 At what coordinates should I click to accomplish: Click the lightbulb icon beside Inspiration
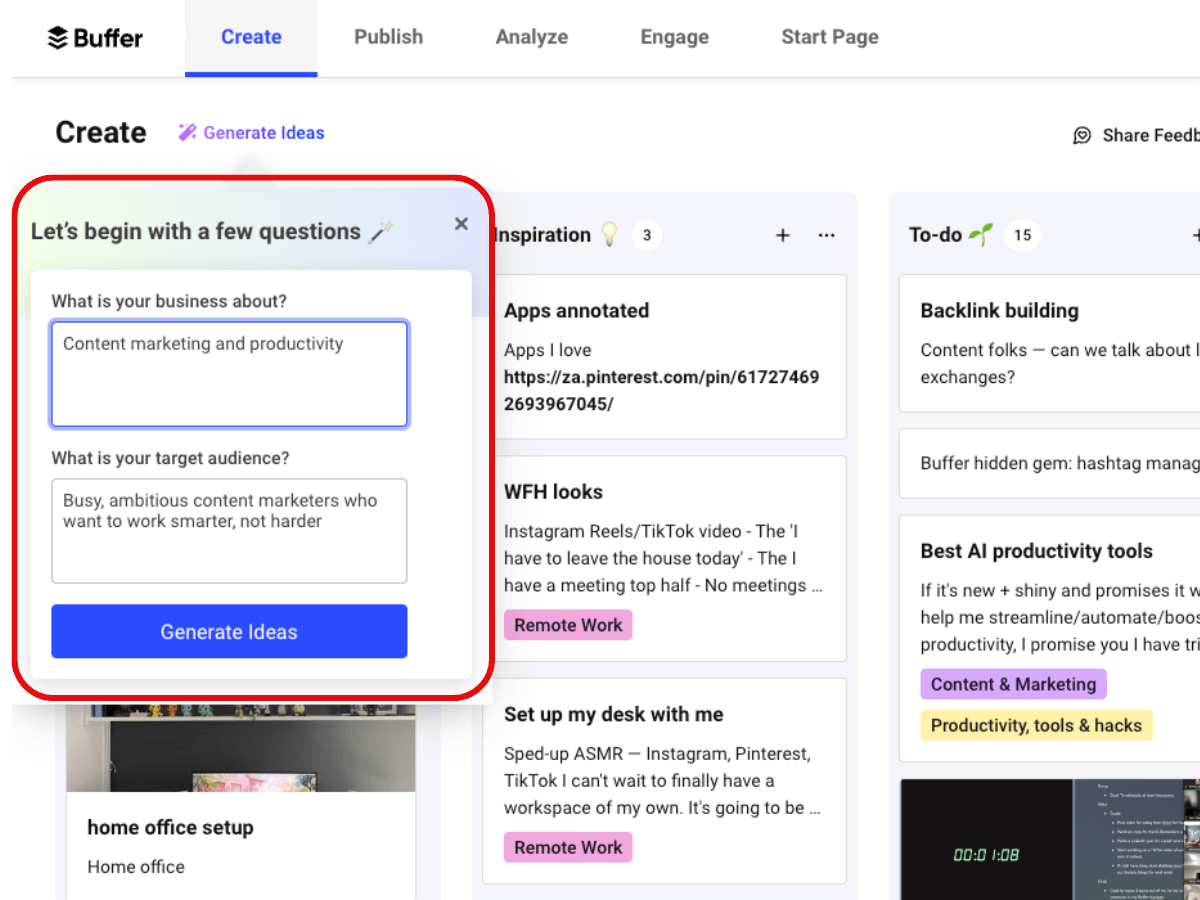[x=610, y=235]
